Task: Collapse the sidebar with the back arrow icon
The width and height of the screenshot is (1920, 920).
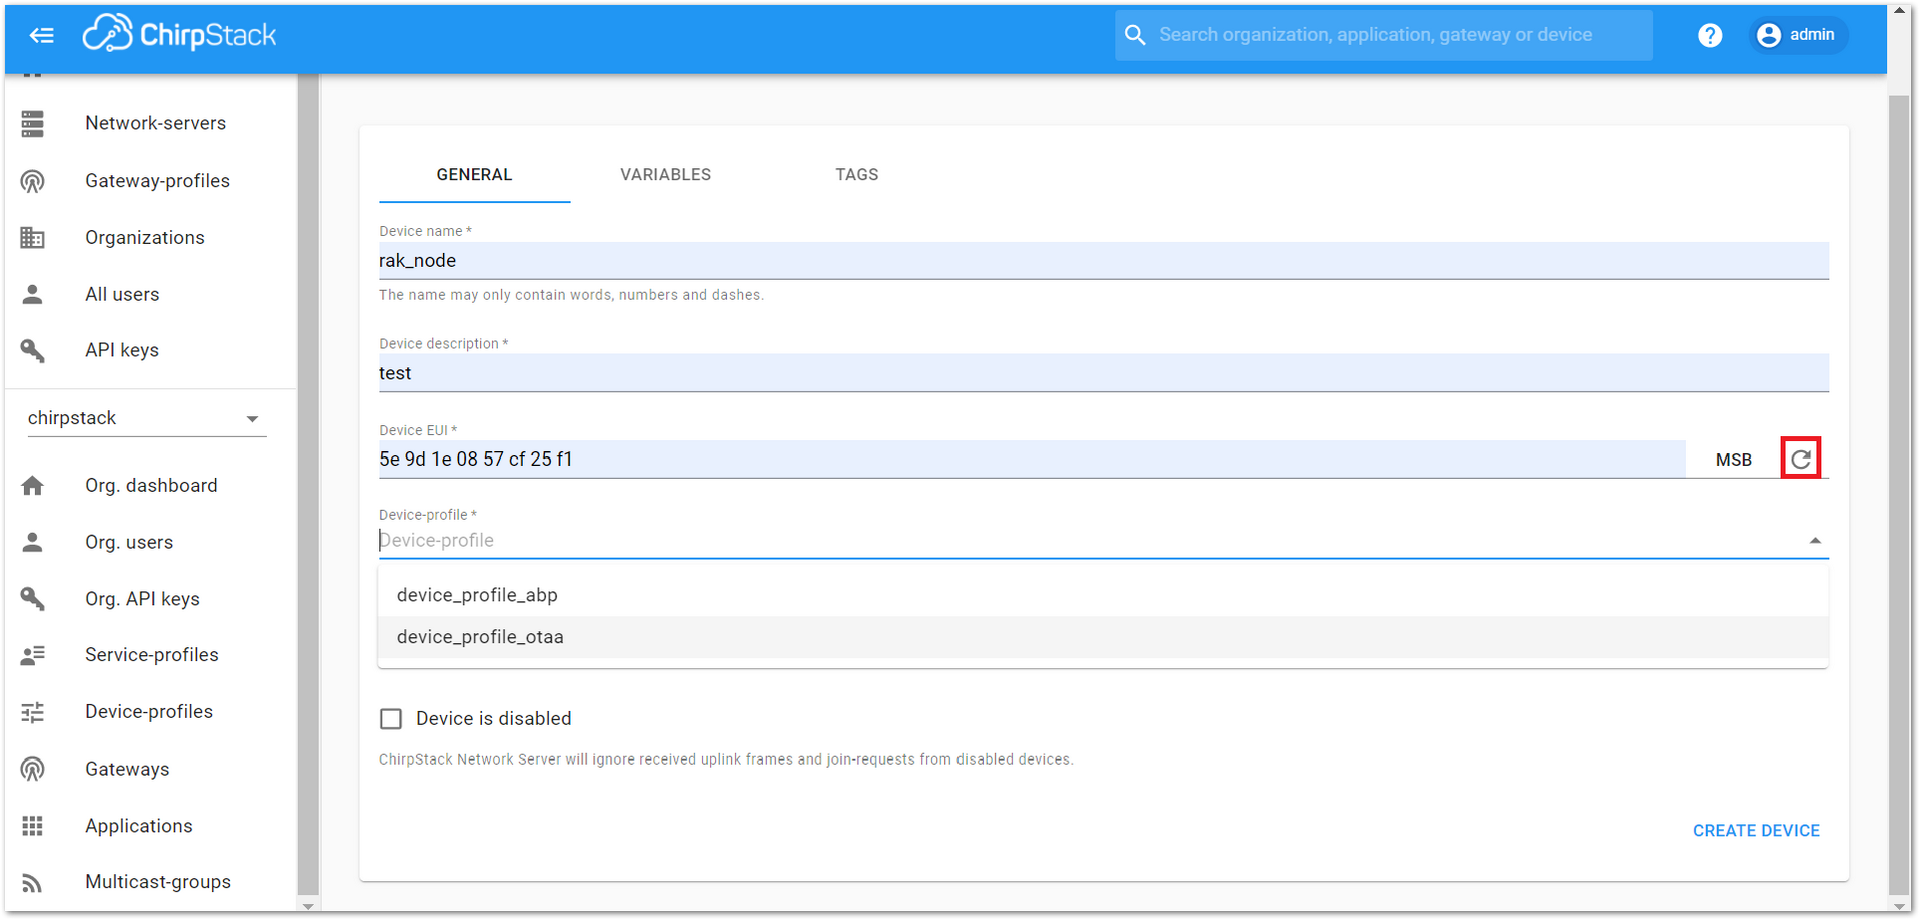Action: coord(42,35)
